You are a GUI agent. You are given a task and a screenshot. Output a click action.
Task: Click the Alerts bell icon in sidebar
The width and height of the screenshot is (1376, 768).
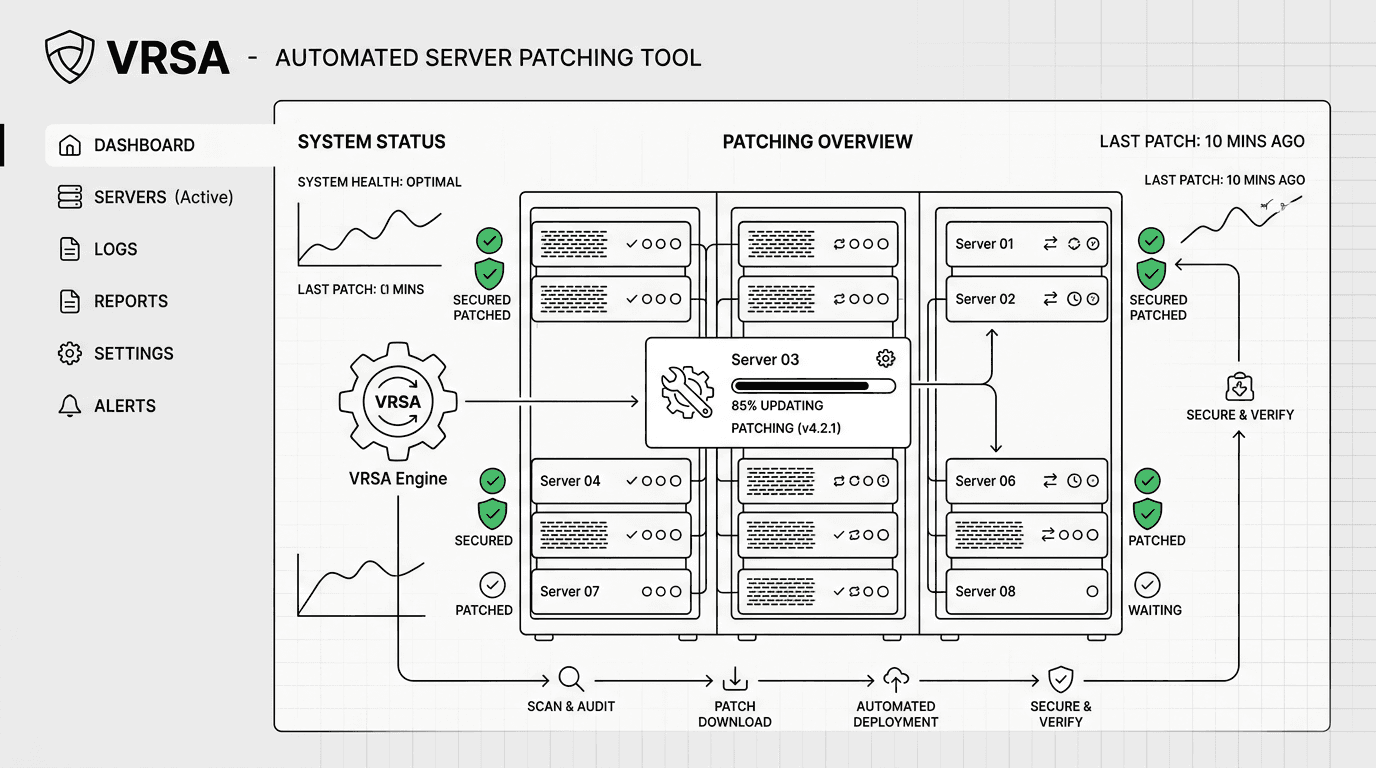[70, 406]
